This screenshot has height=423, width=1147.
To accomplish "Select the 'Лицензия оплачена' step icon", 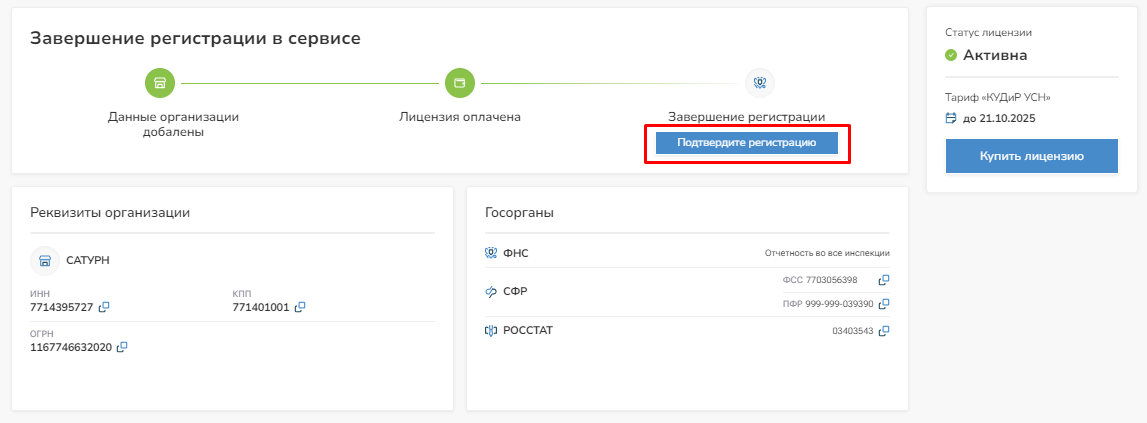I will [x=460, y=82].
